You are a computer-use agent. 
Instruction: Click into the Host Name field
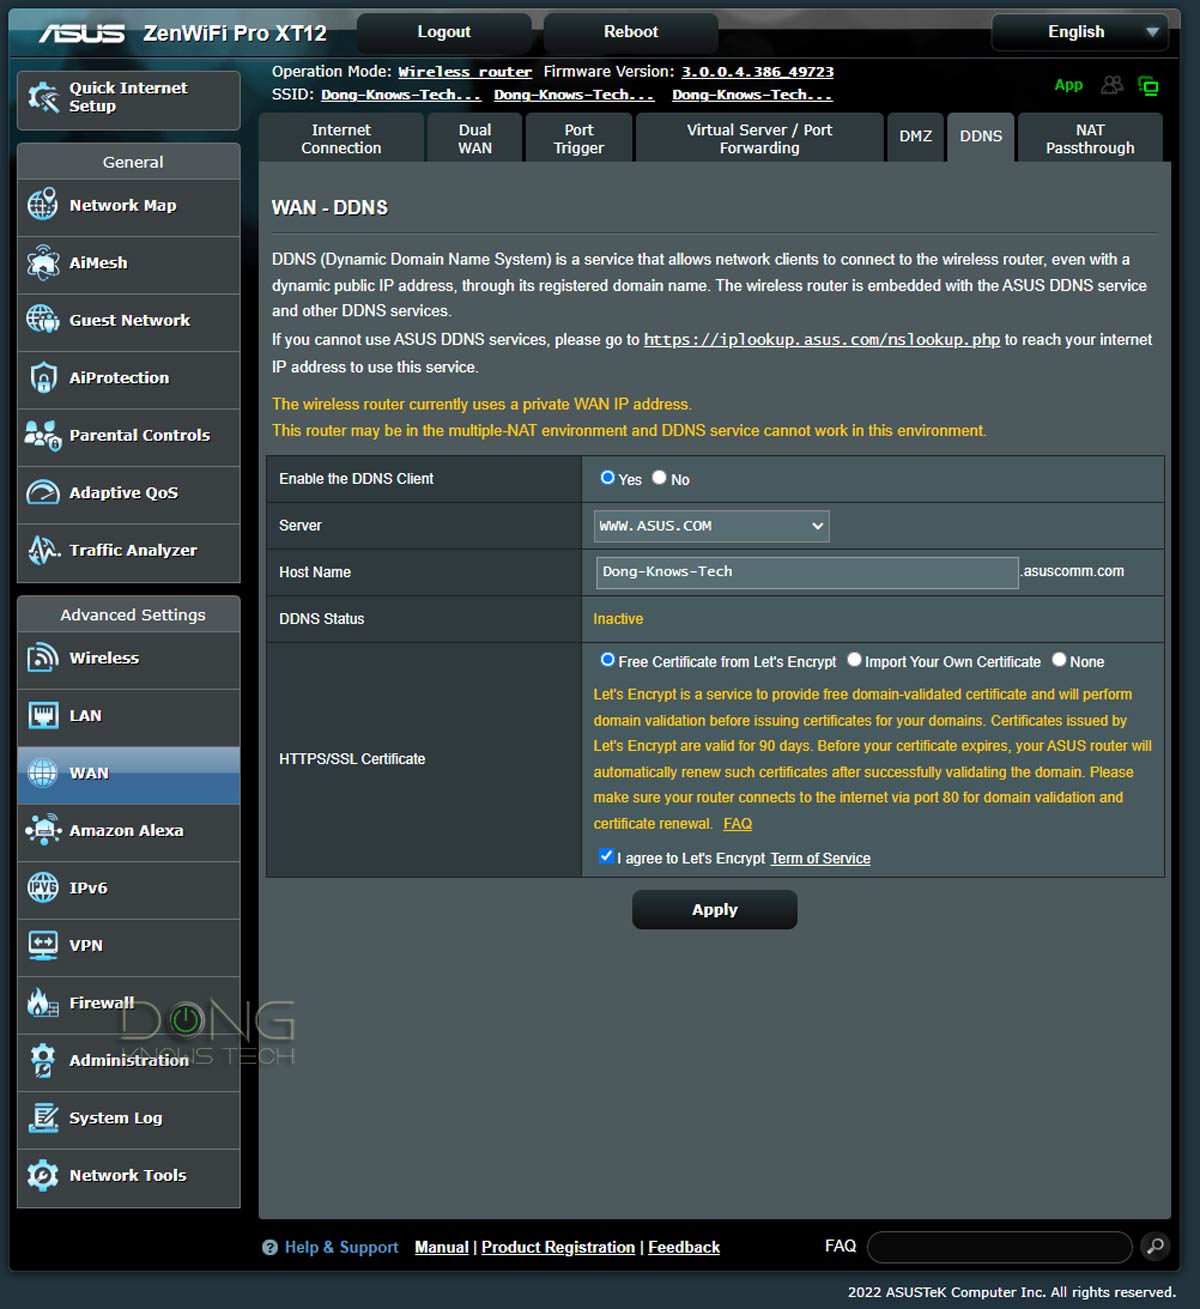[x=805, y=572]
